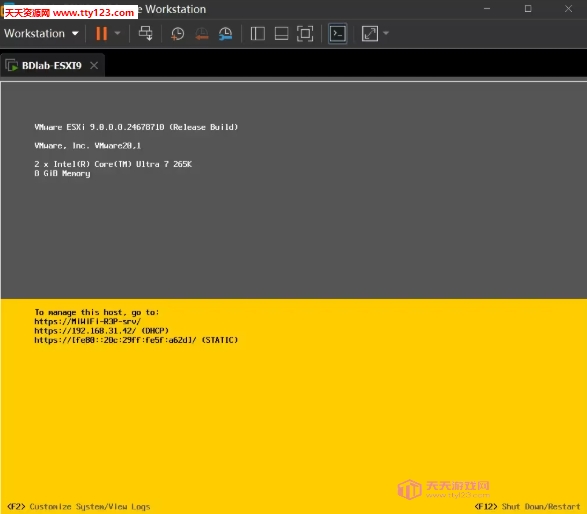This screenshot has height=514, width=587.
Task: Pause the running virtual machine
Action: [x=101, y=34]
